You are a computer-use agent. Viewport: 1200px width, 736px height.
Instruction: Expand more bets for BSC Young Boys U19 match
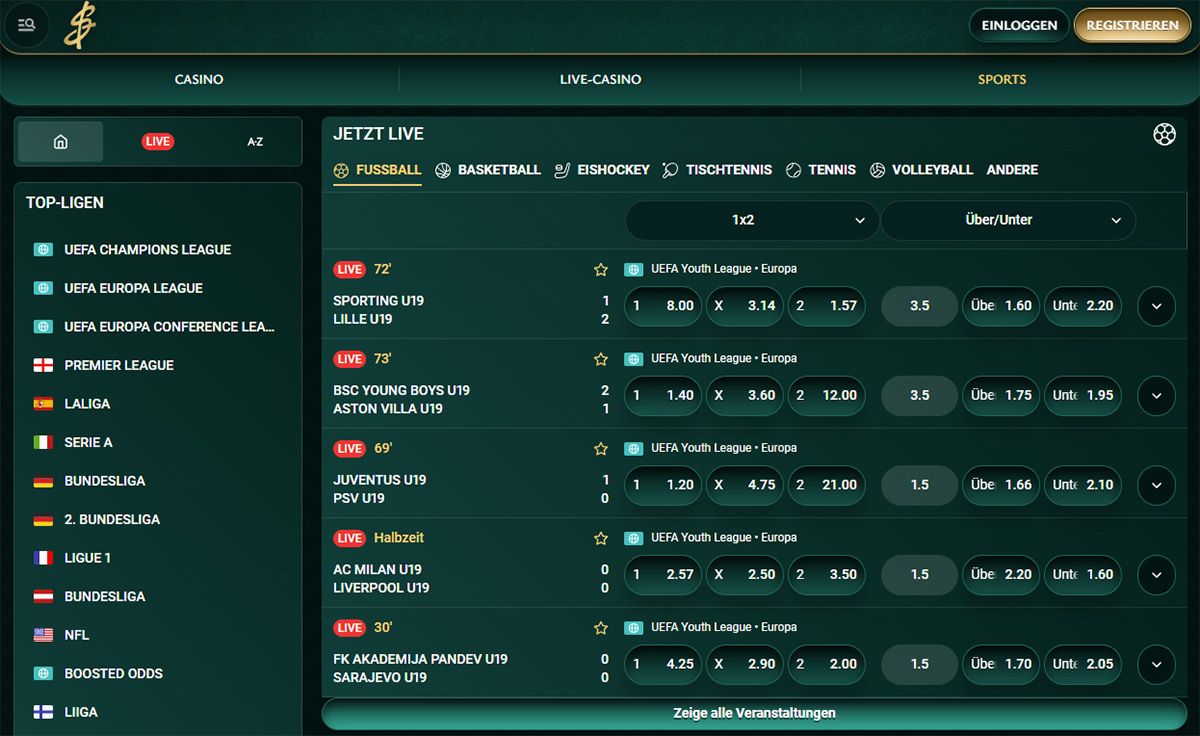tap(1156, 395)
